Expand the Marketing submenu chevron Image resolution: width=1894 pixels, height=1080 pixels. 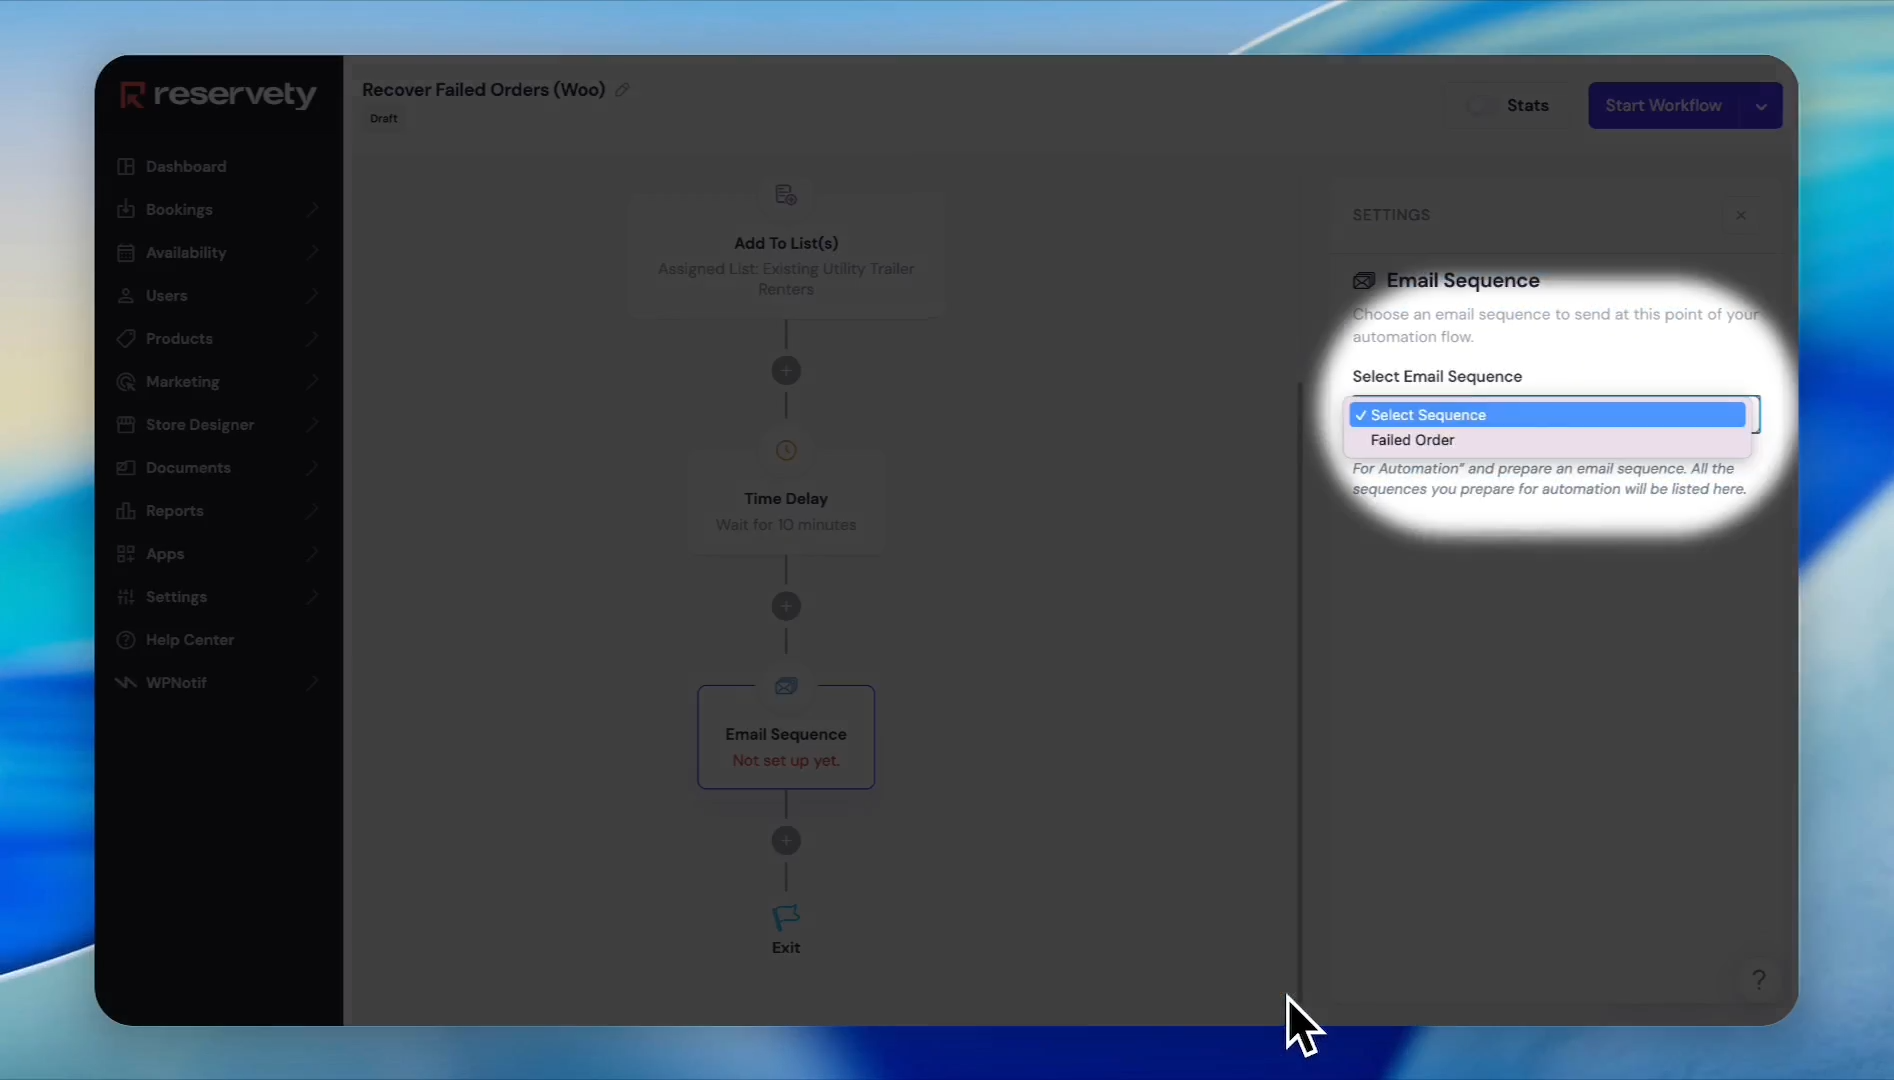313,381
